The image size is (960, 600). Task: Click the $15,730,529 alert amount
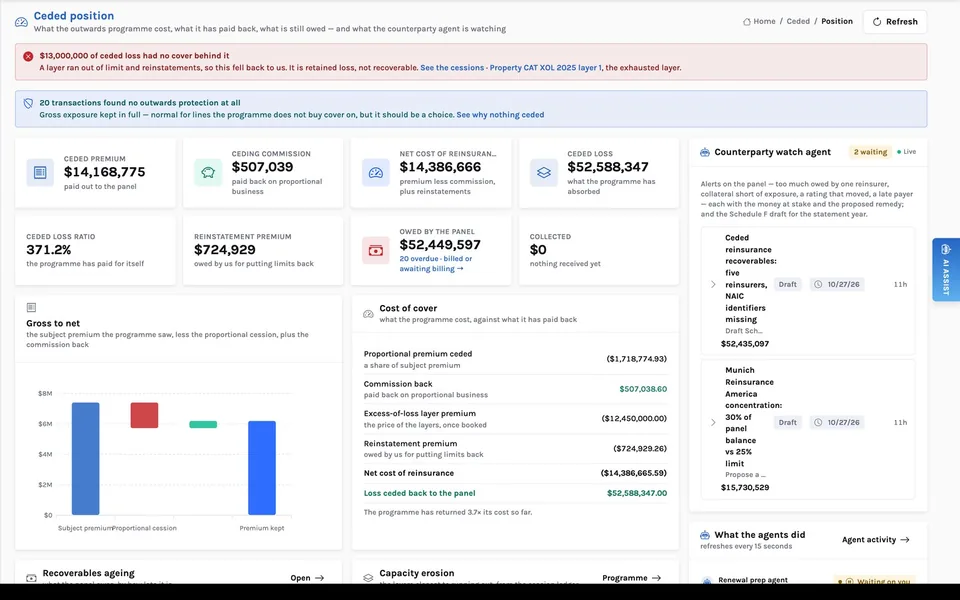click(745, 488)
